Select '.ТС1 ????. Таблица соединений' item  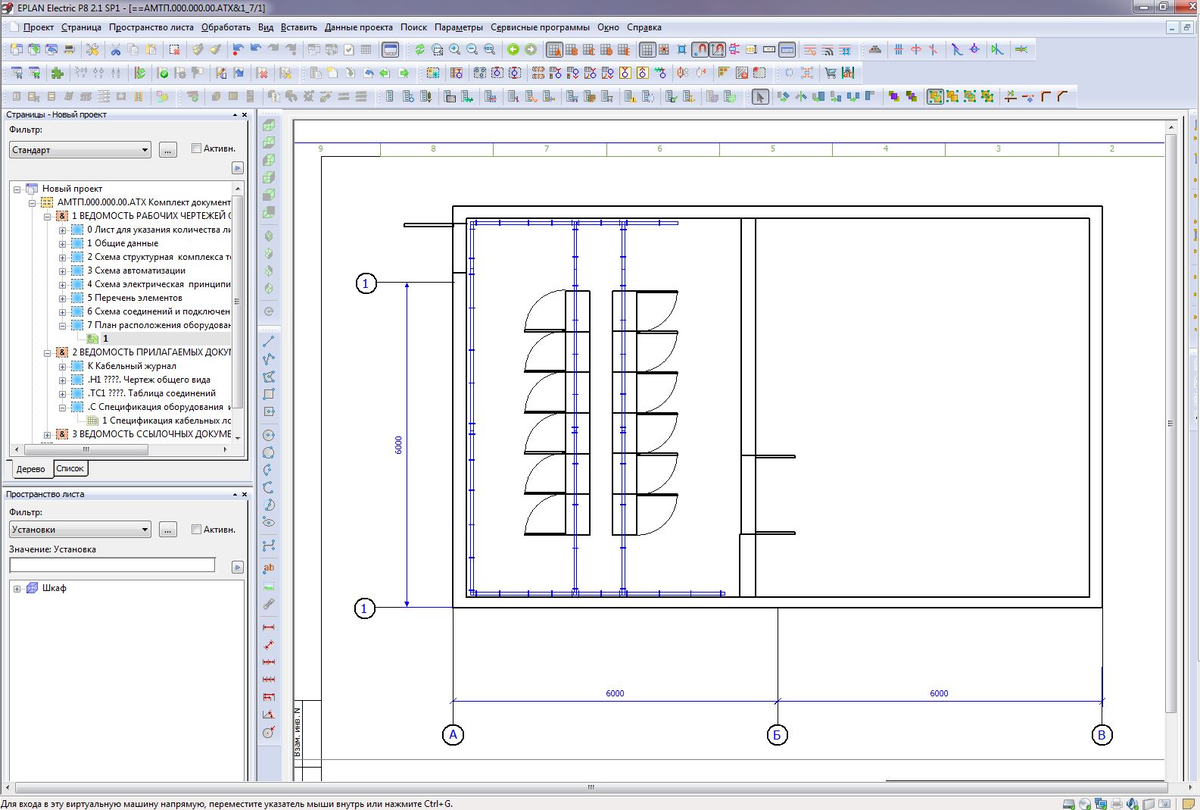click(151, 393)
